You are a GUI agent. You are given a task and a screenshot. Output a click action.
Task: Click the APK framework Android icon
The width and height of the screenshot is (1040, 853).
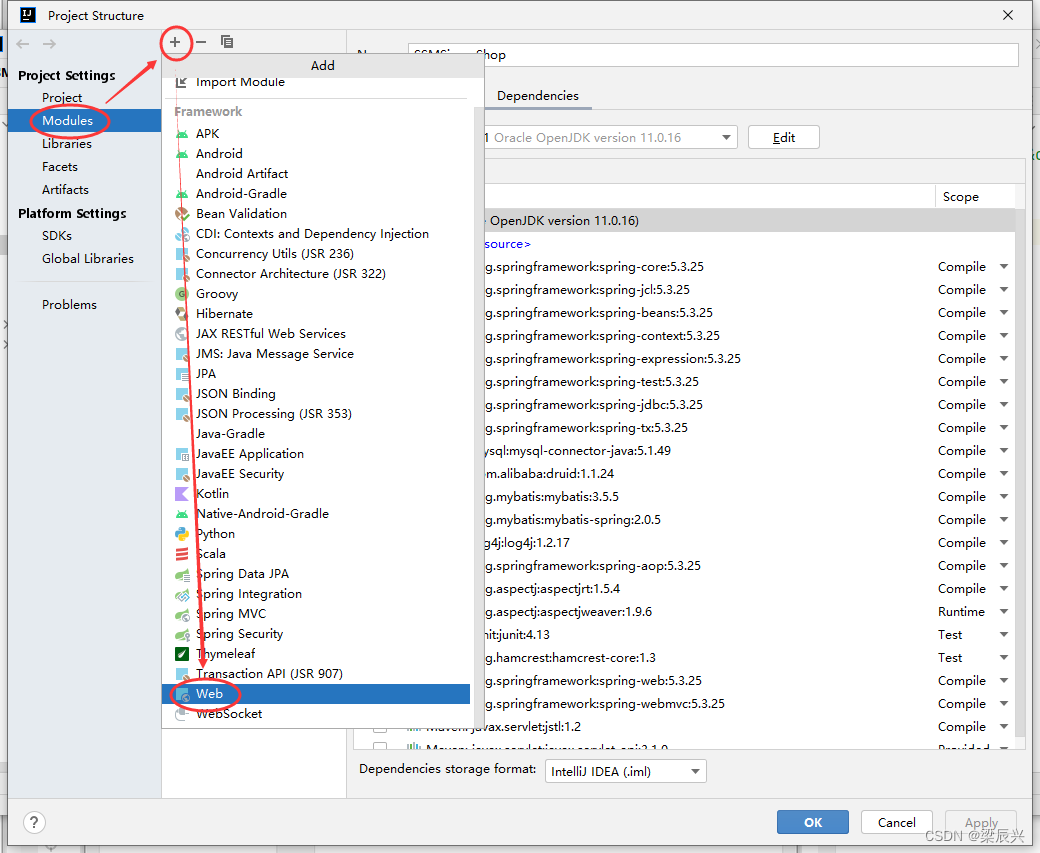[x=182, y=134]
